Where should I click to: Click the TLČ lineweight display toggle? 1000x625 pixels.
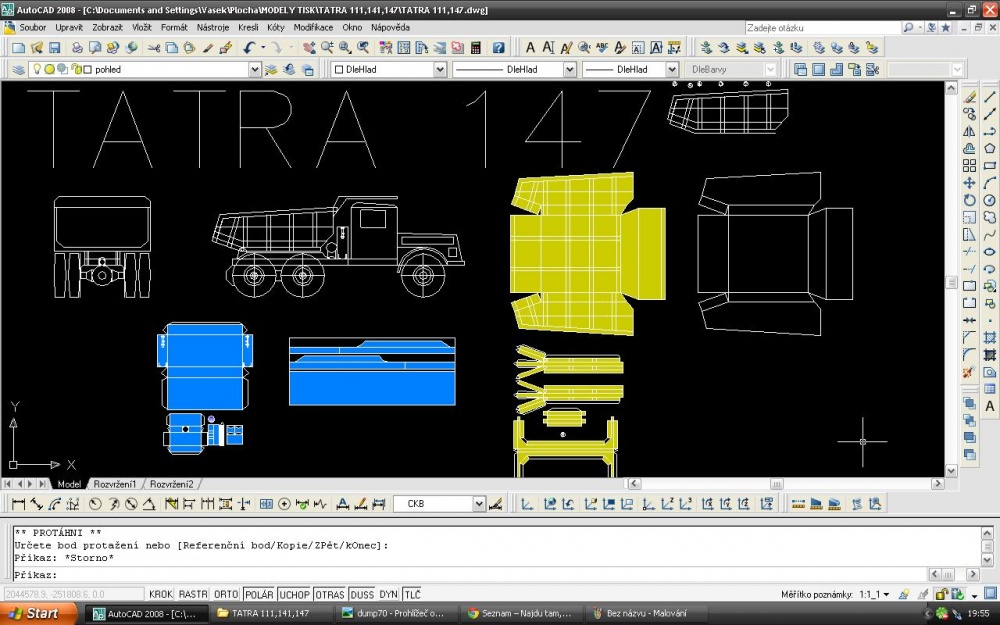413,594
